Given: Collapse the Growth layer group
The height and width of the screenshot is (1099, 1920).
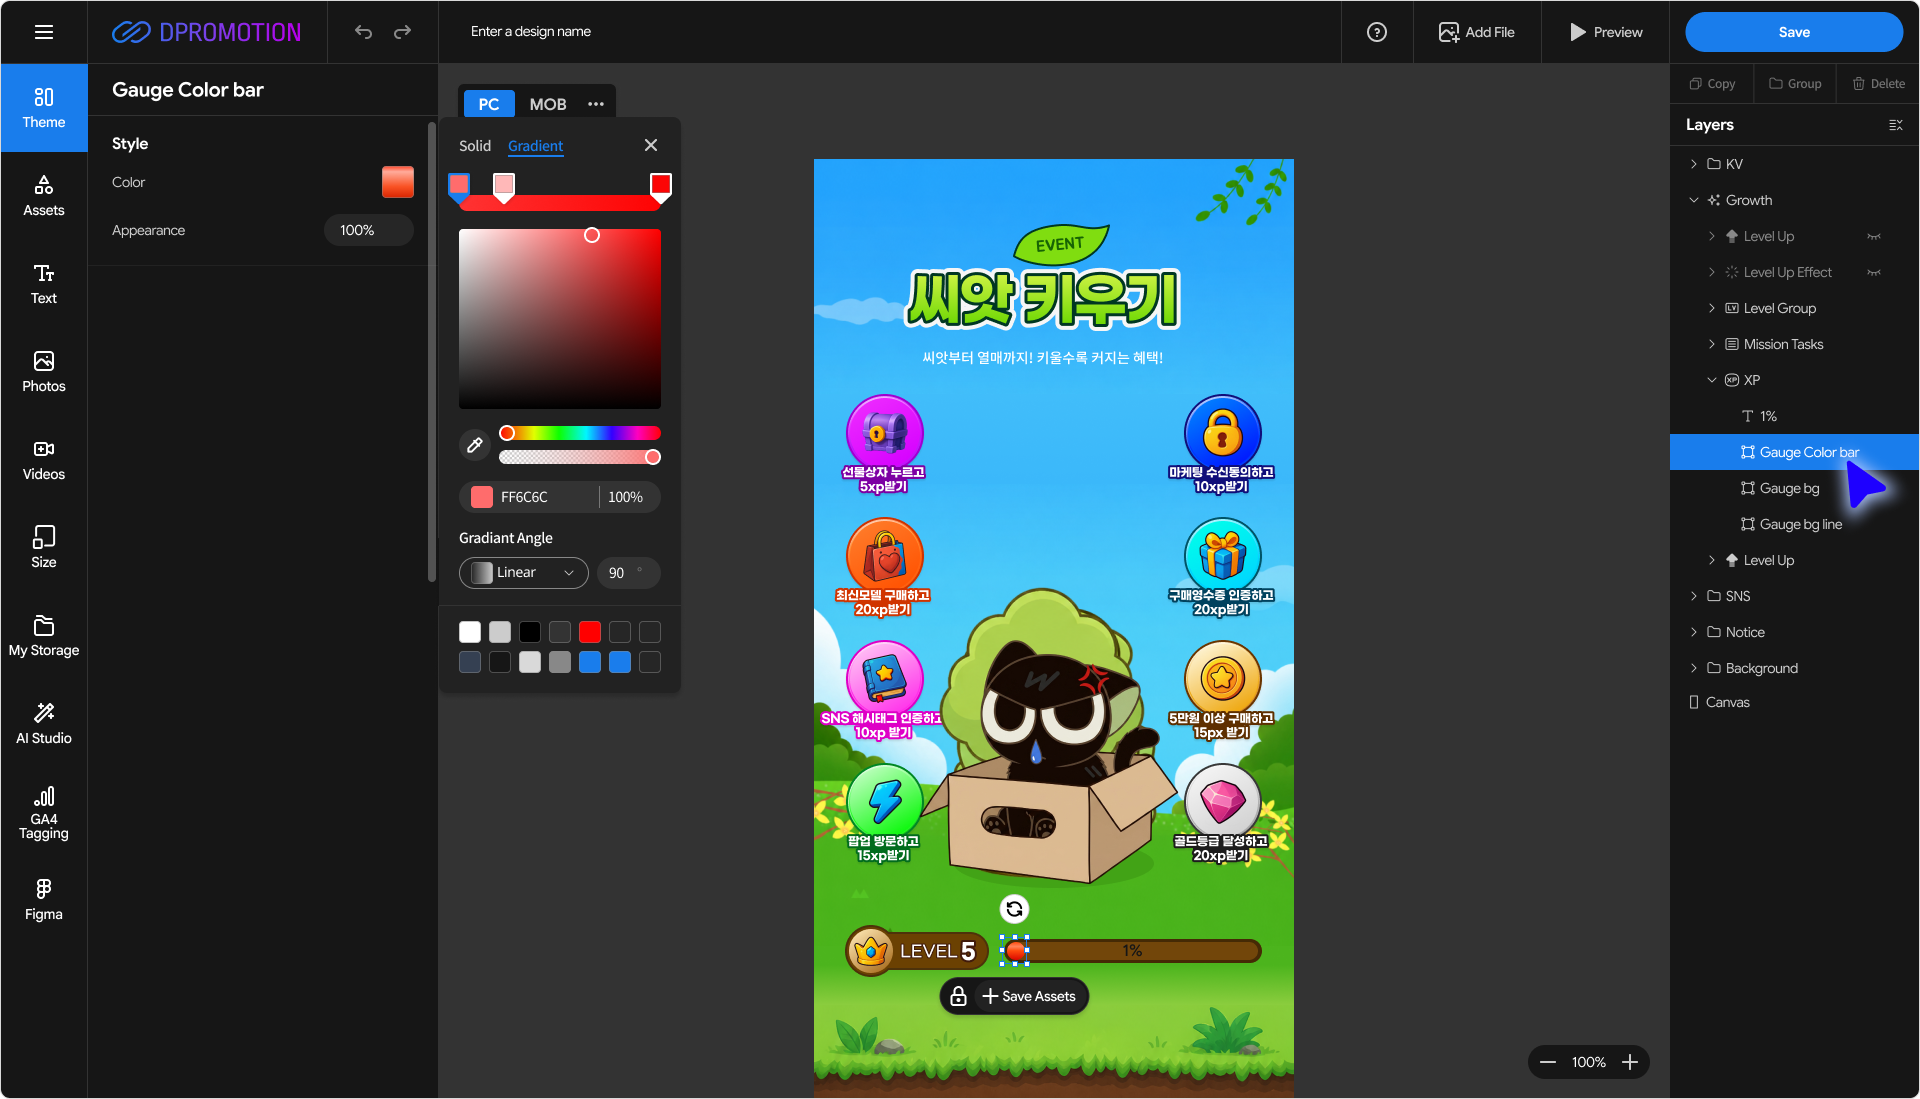Looking at the screenshot, I should [x=1694, y=200].
